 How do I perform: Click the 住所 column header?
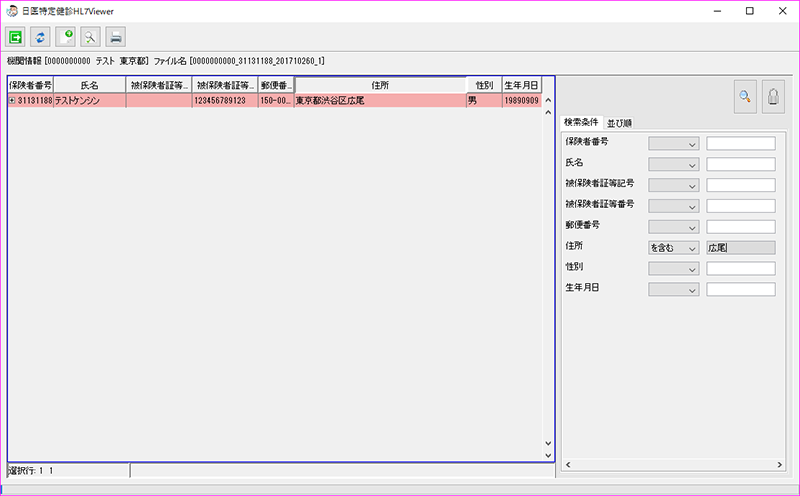click(x=380, y=86)
